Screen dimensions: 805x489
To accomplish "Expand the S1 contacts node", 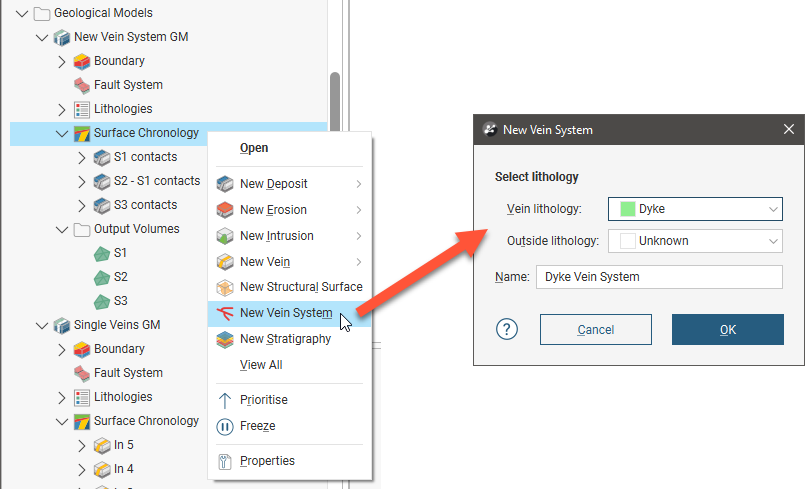I will click(82, 158).
